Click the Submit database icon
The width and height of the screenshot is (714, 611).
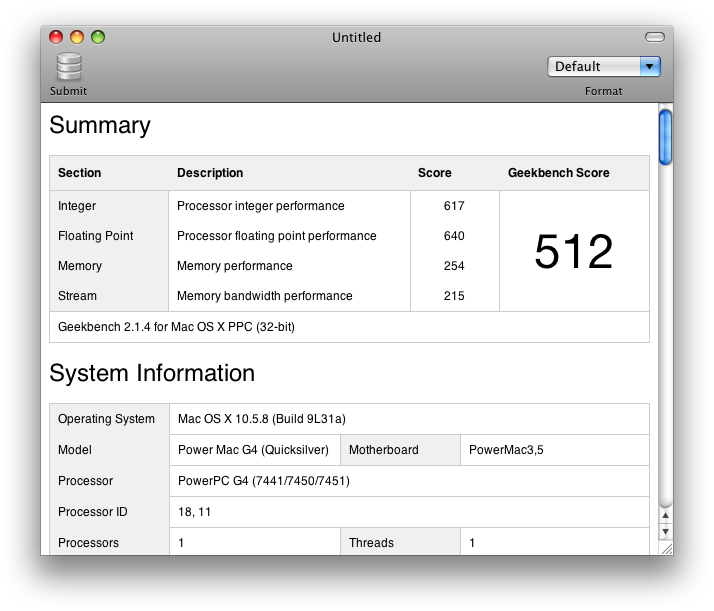click(69, 66)
